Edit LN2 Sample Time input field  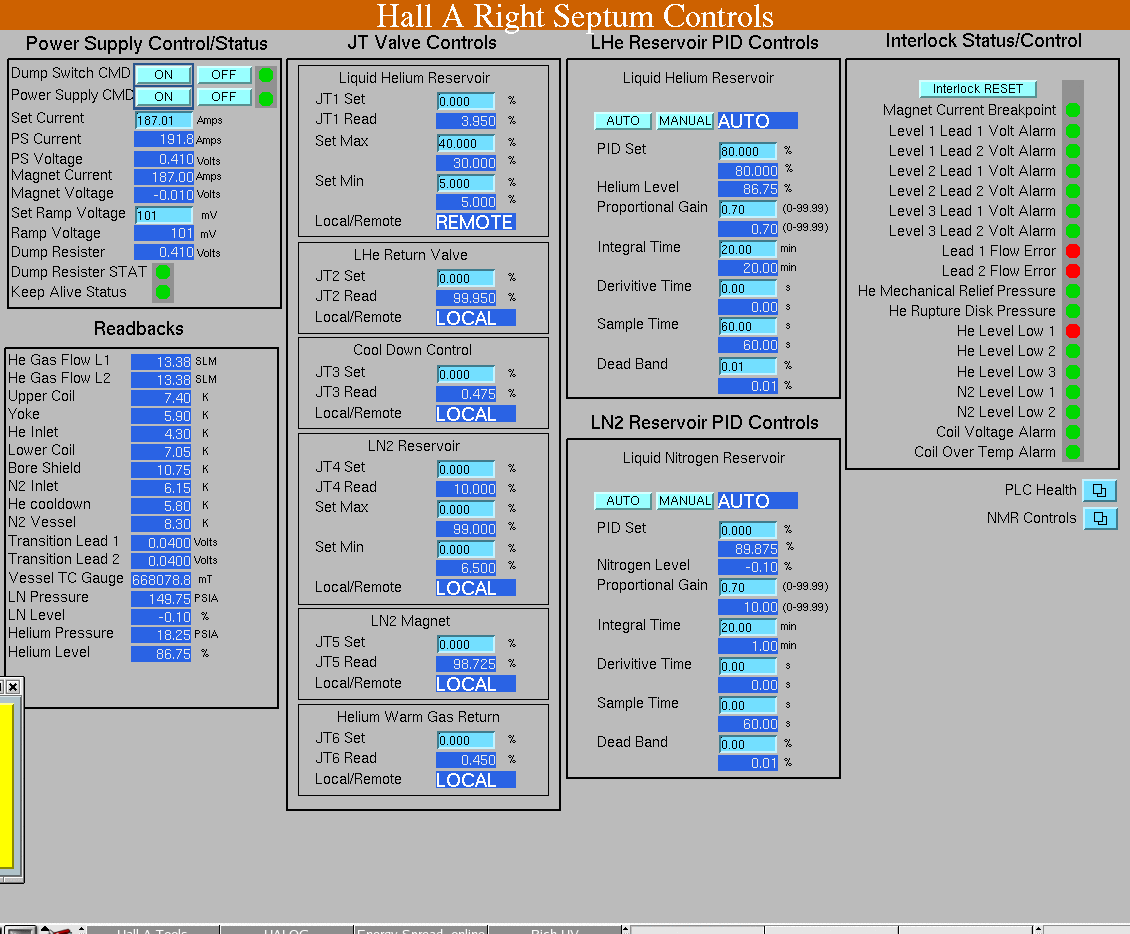[x=748, y=706]
